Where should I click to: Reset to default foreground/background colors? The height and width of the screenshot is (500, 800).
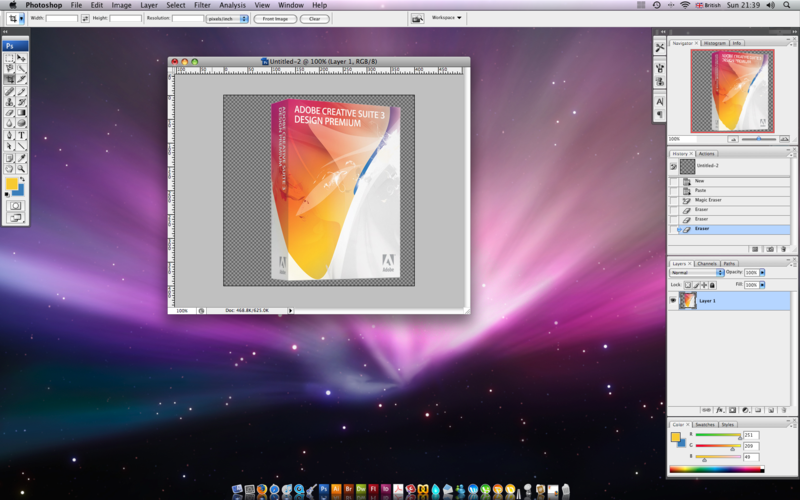pyautogui.click(x=7, y=194)
